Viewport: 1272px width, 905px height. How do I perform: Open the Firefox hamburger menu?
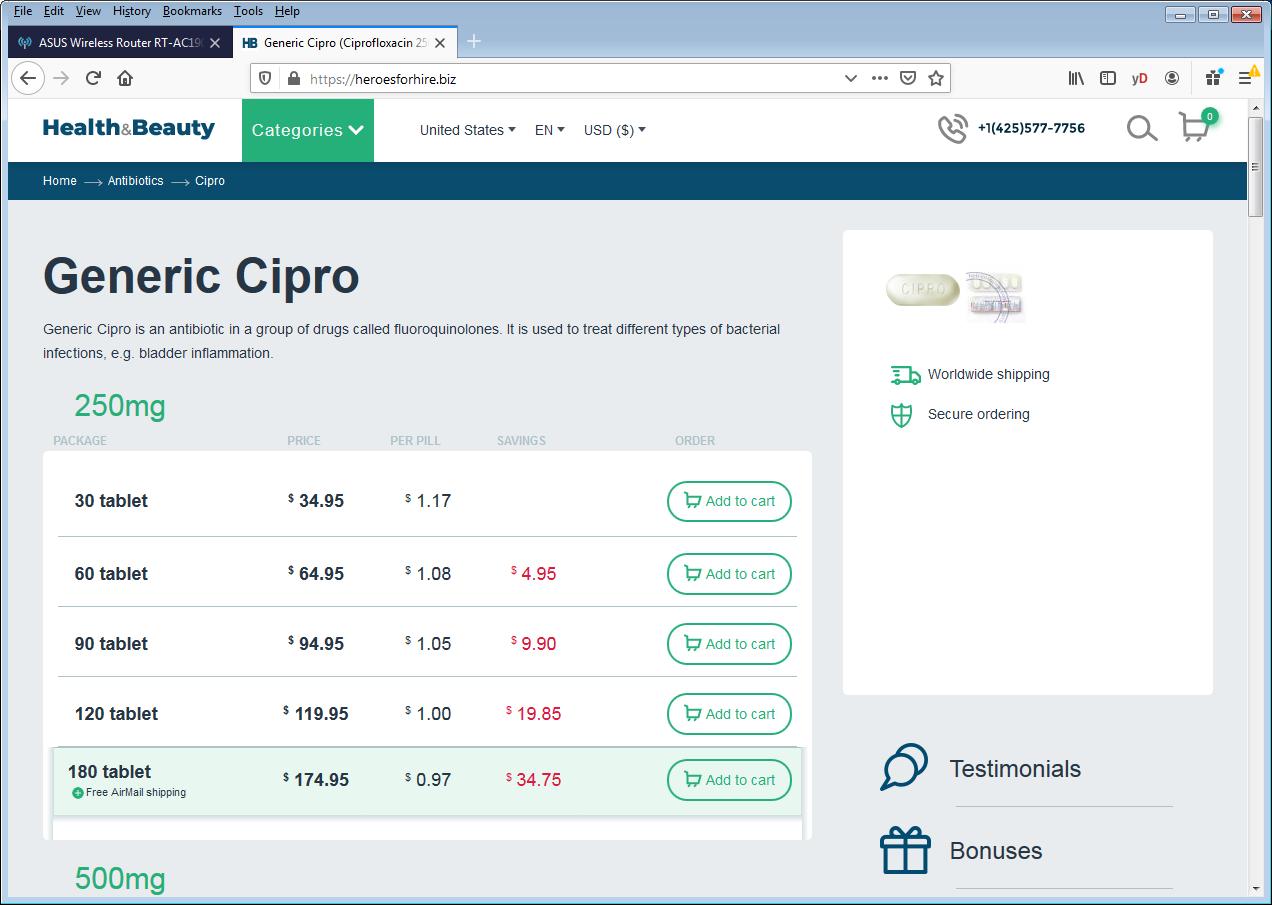1246,78
